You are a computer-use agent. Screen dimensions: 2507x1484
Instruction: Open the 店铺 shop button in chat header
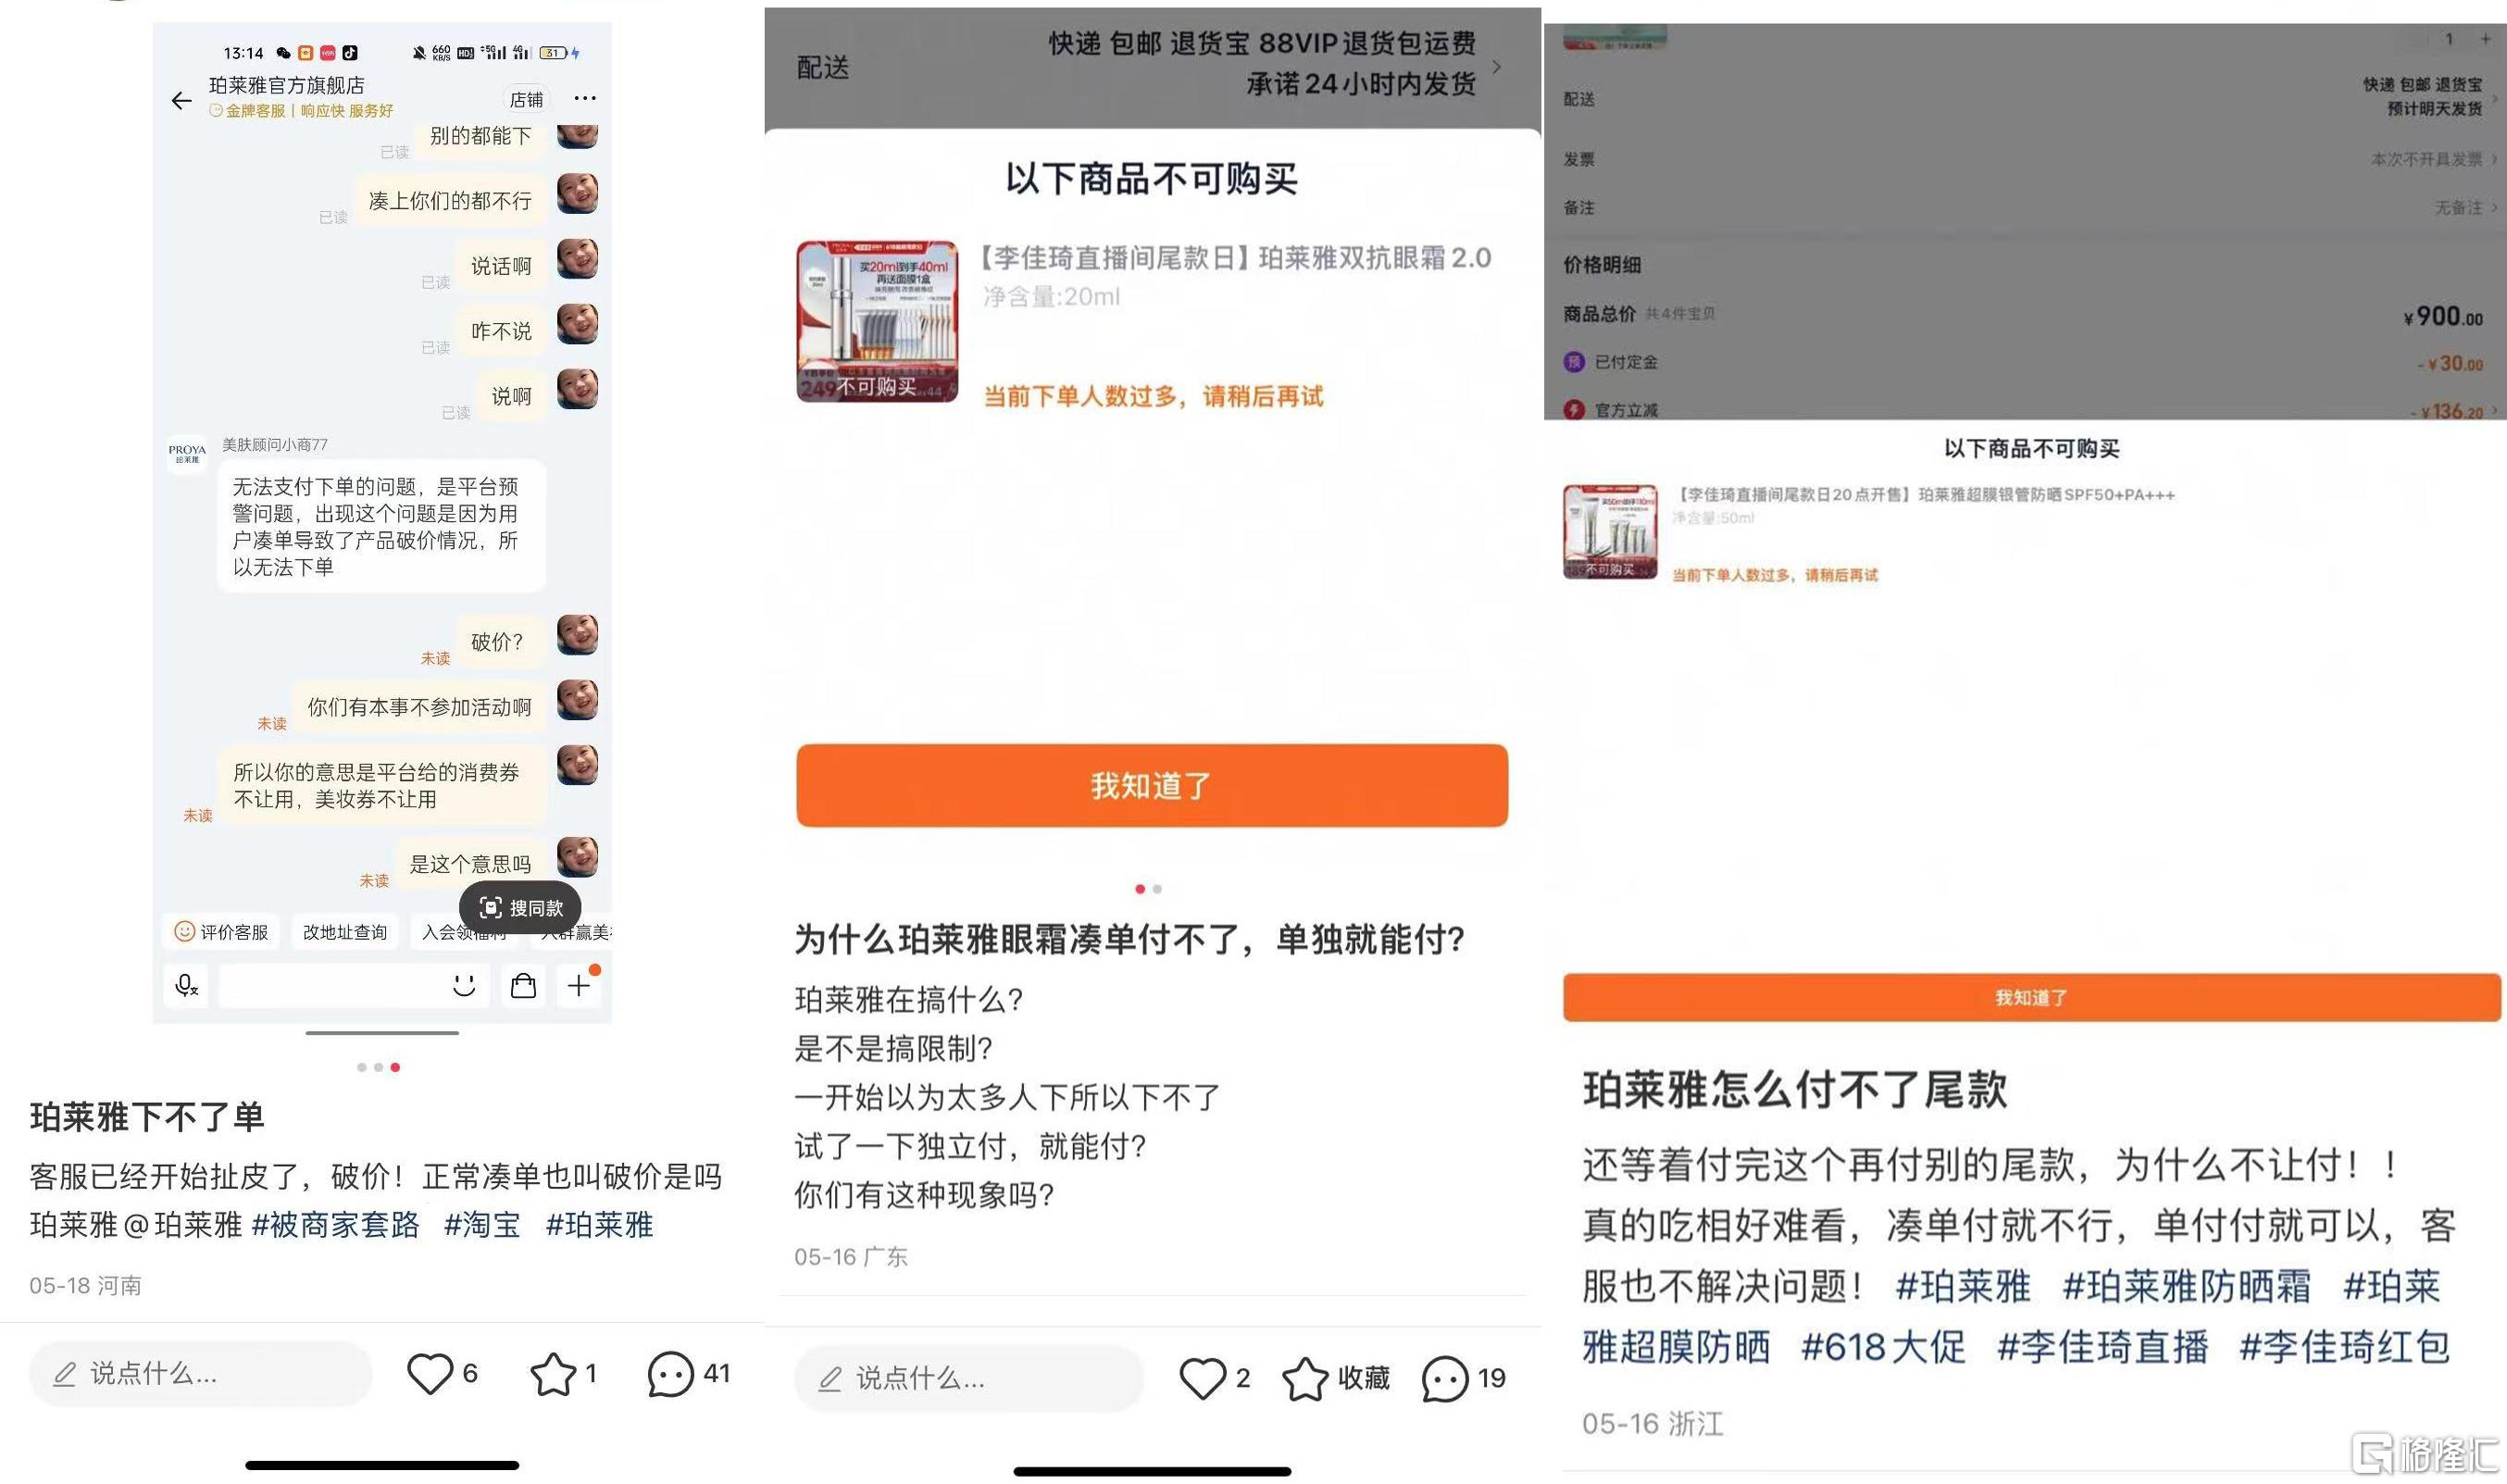[x=526, y=99]
